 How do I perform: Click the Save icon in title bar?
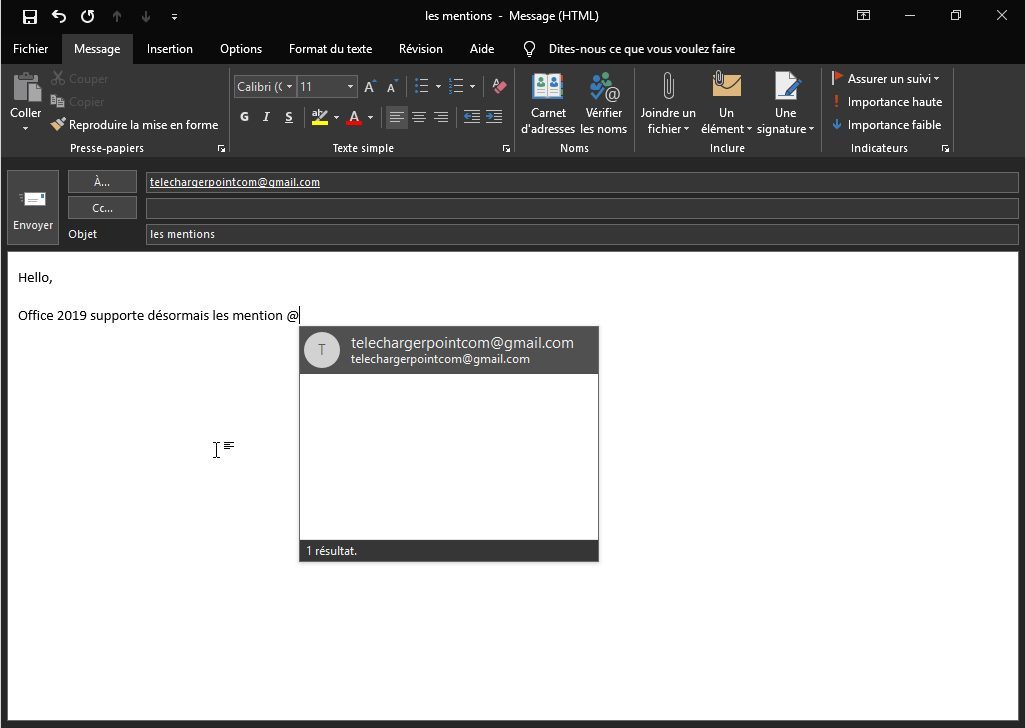[30, 16]
